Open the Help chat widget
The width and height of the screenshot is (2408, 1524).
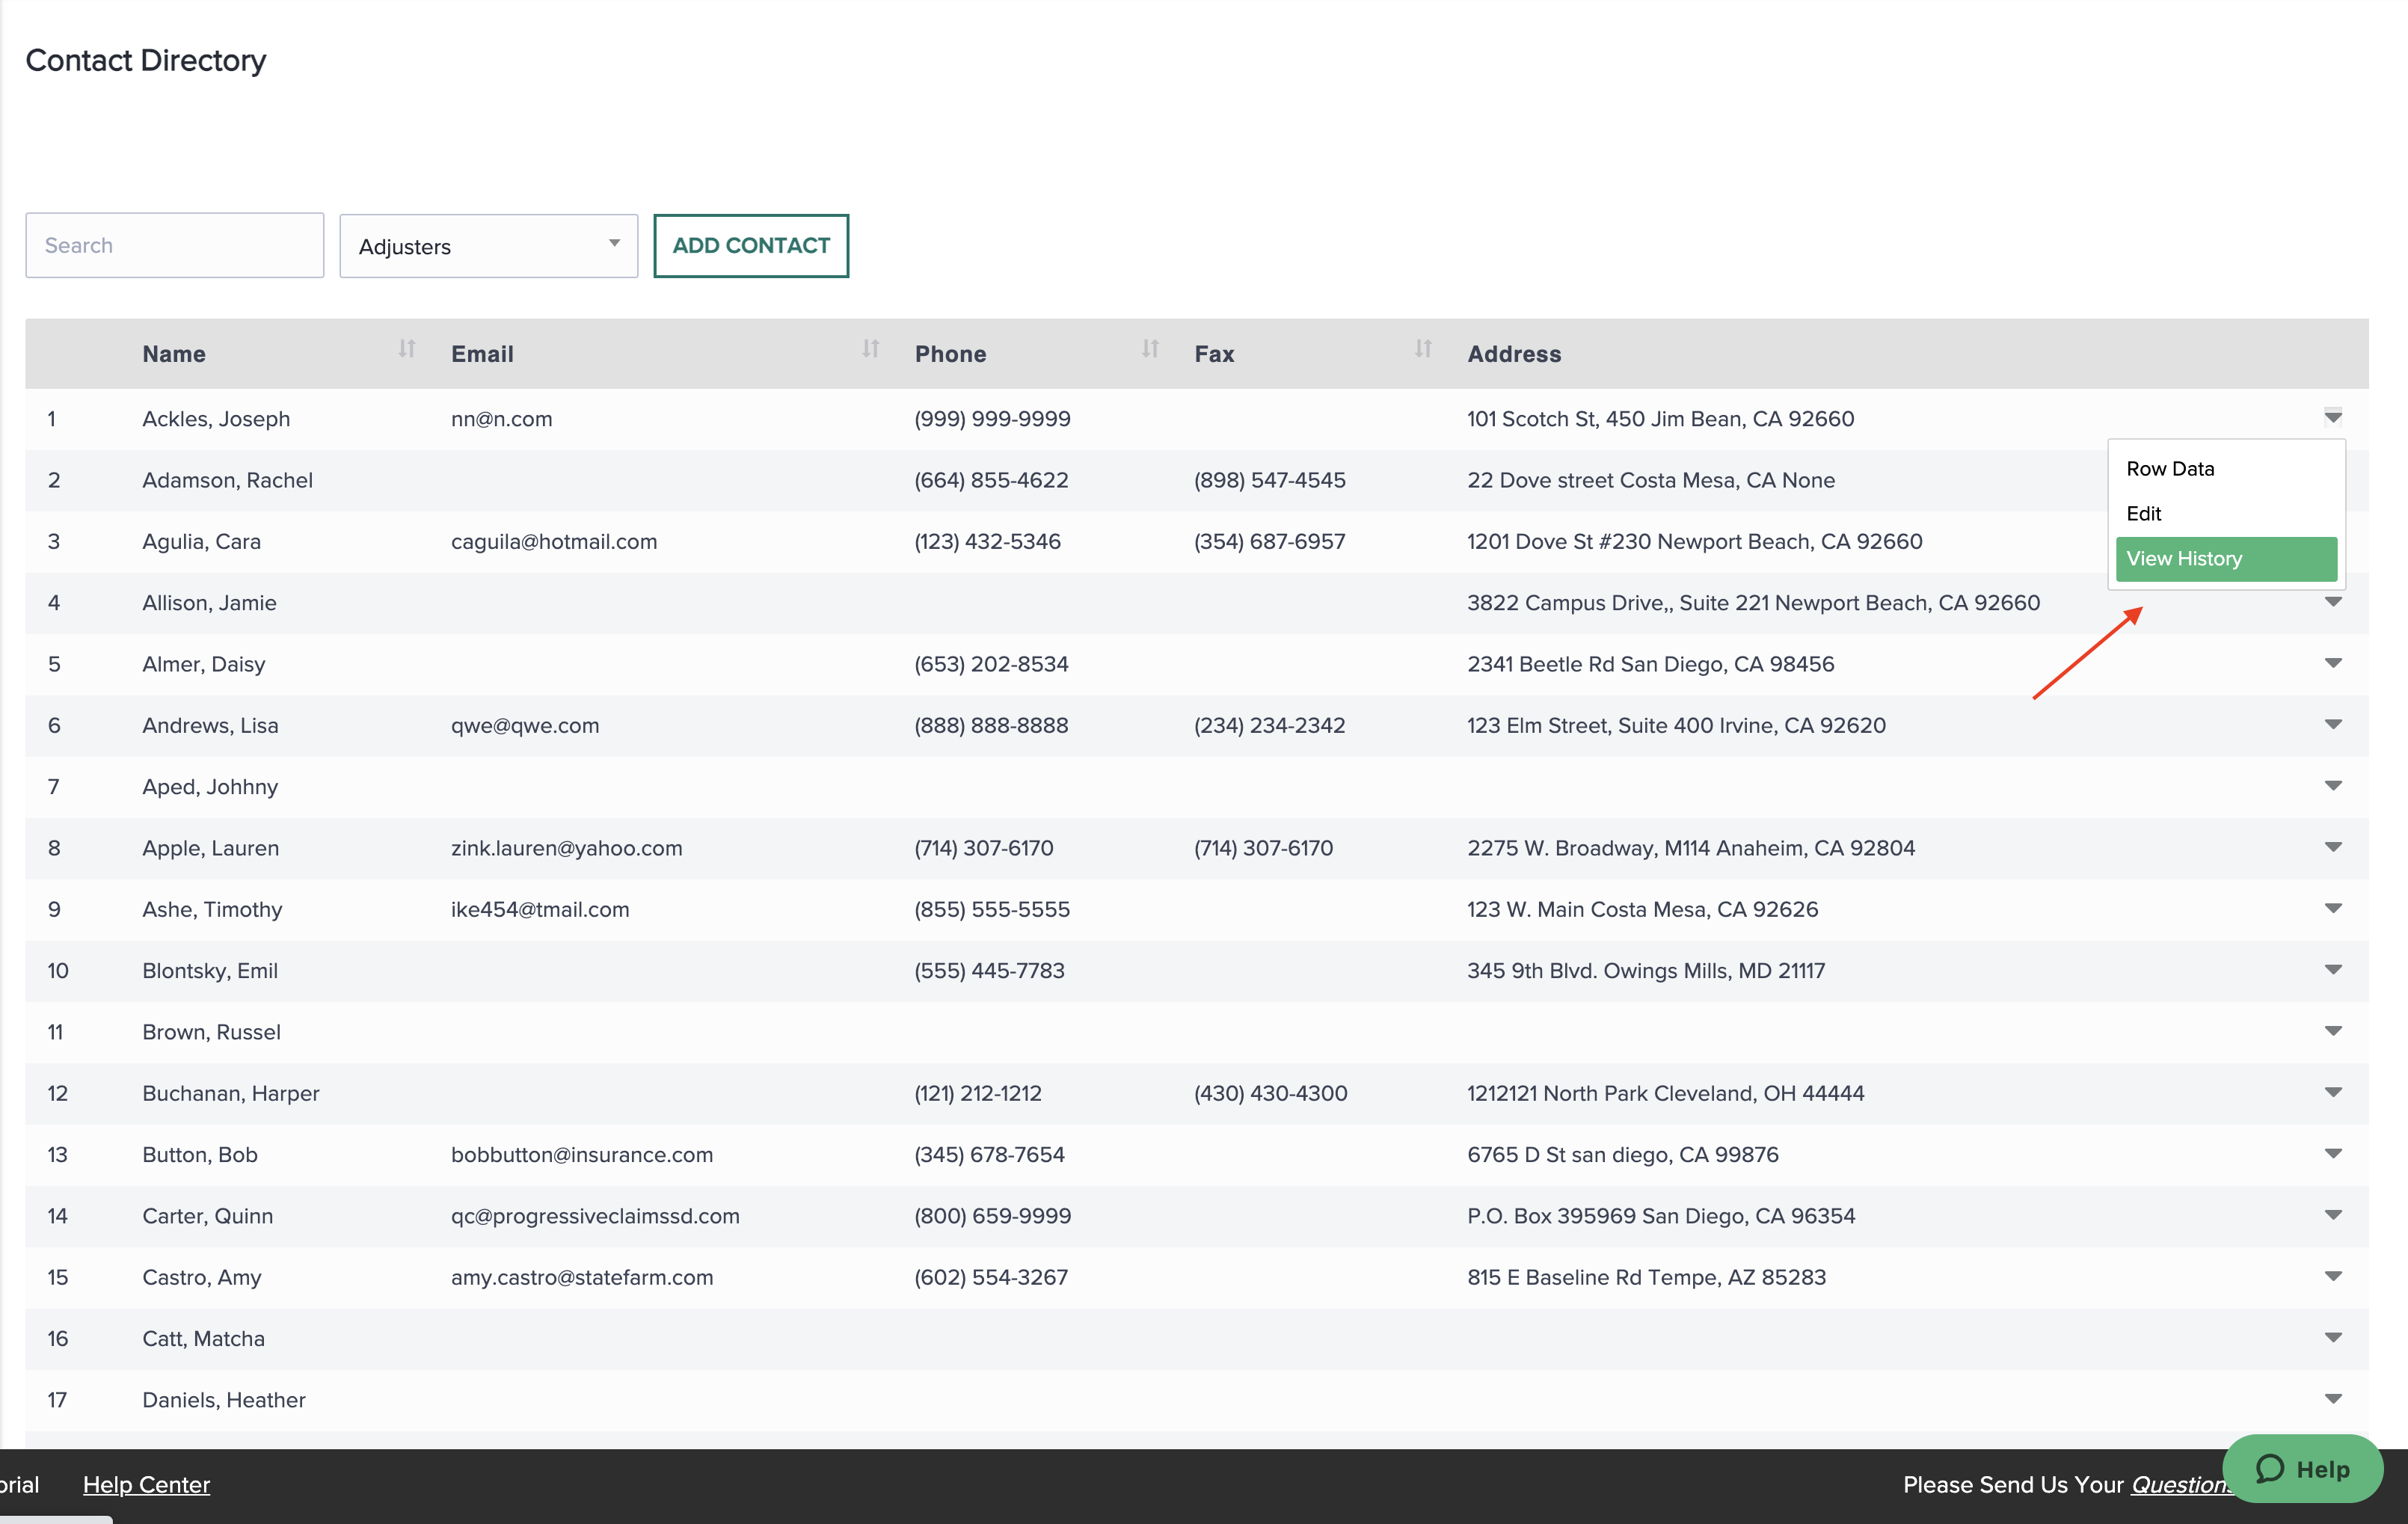pos(2302,1468)
